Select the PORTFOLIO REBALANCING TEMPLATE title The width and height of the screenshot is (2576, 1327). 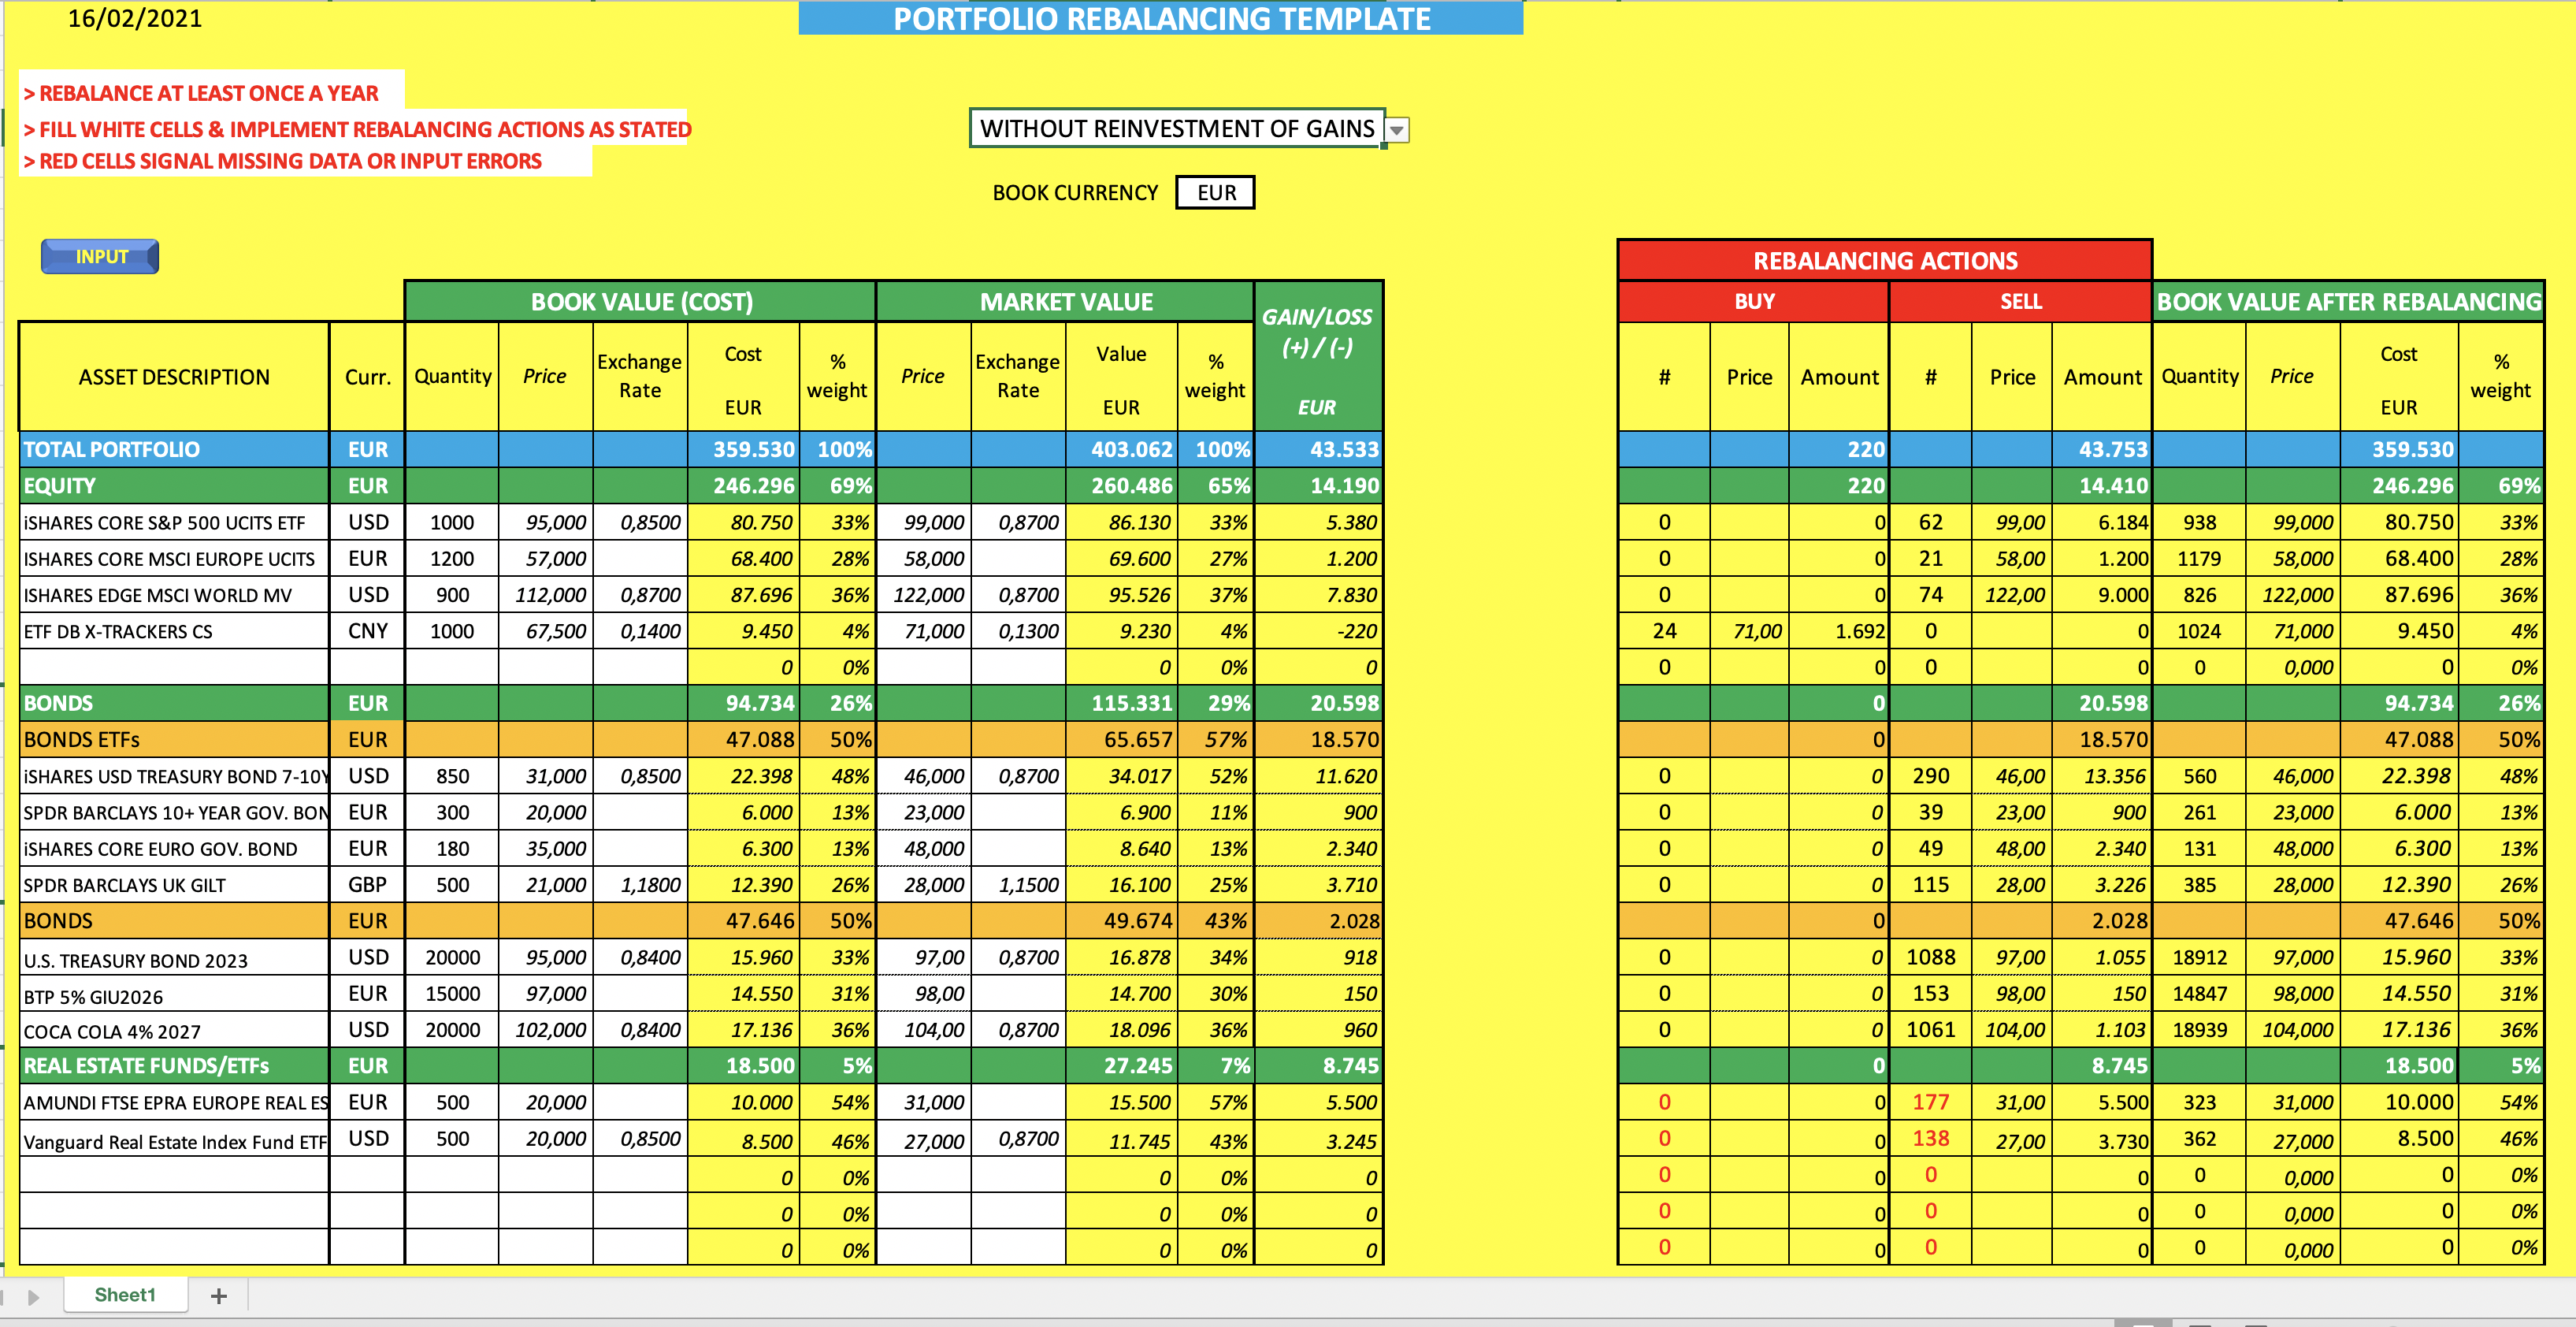[x=1161, y=19]
